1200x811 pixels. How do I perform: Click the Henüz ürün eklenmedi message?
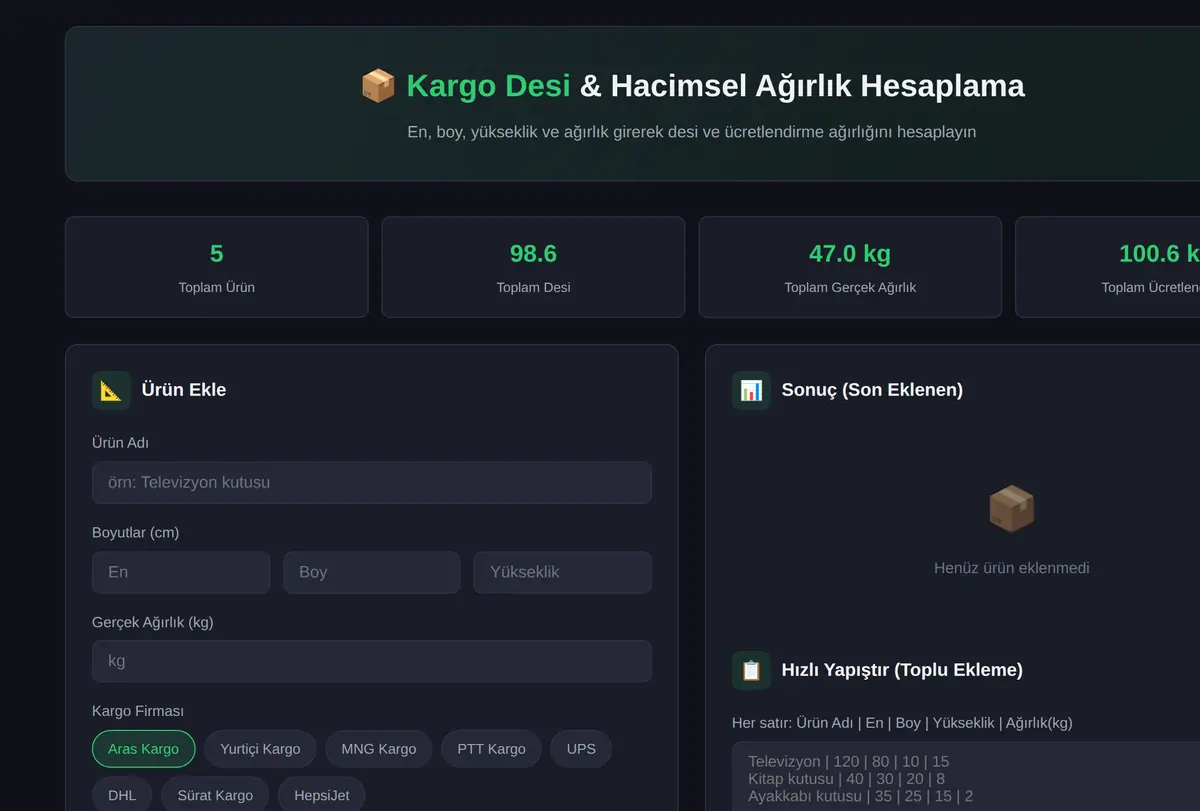point(1011,568)
